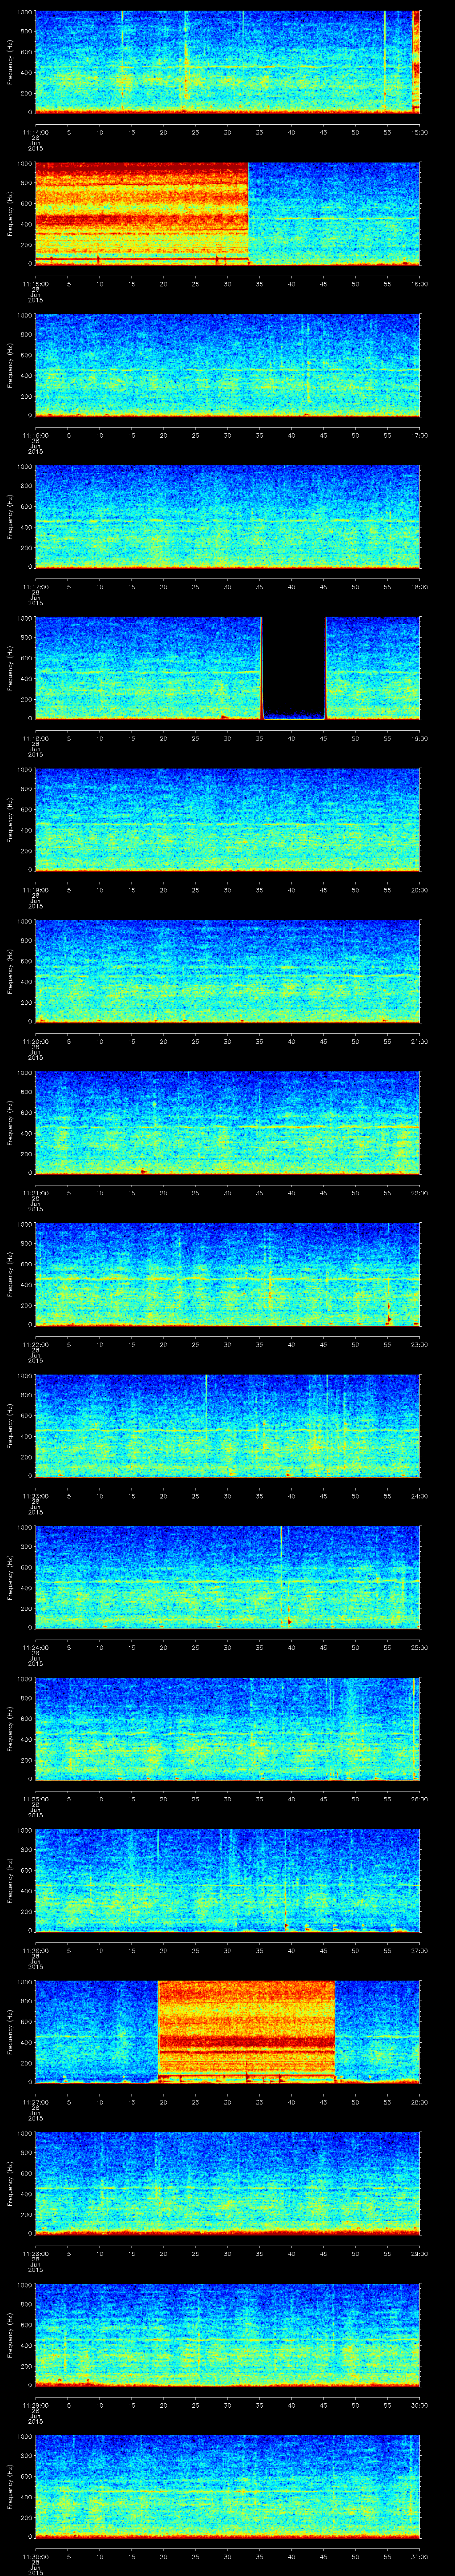Click the 11:24:00 start time label
The height and width of the screenshot is (2576, 455).
point(35,1647)
